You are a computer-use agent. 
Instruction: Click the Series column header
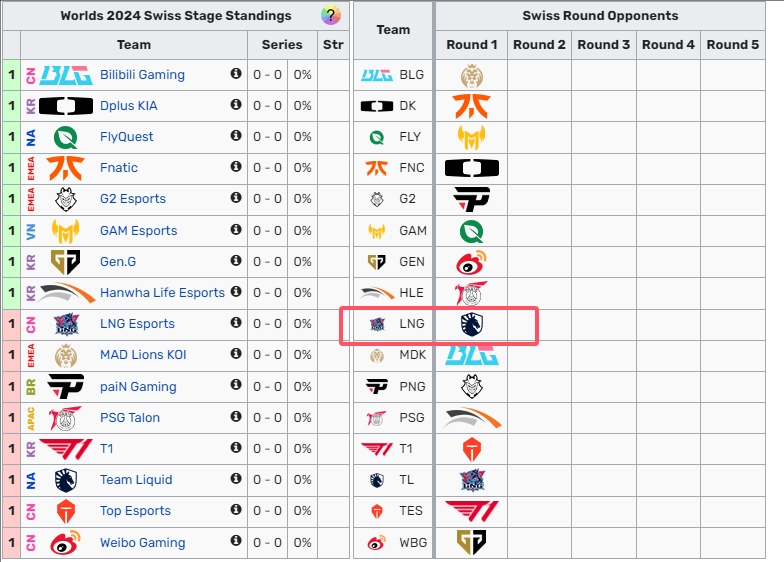coord(282,45)
